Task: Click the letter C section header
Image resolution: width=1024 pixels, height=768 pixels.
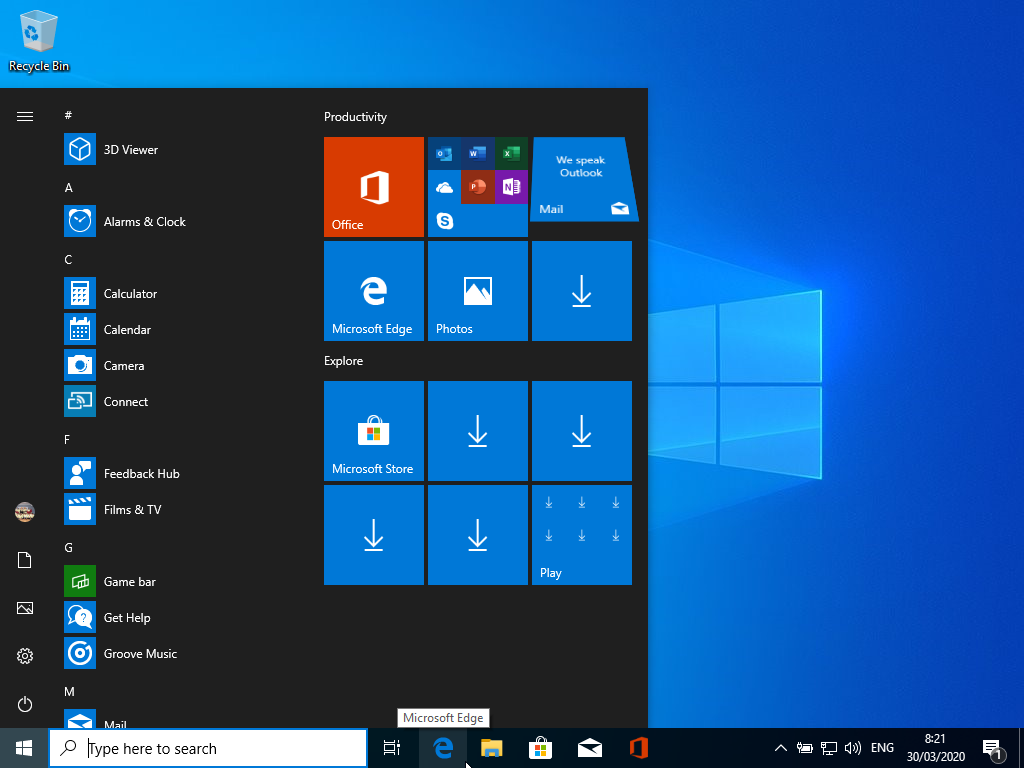Action: (68, 260)
